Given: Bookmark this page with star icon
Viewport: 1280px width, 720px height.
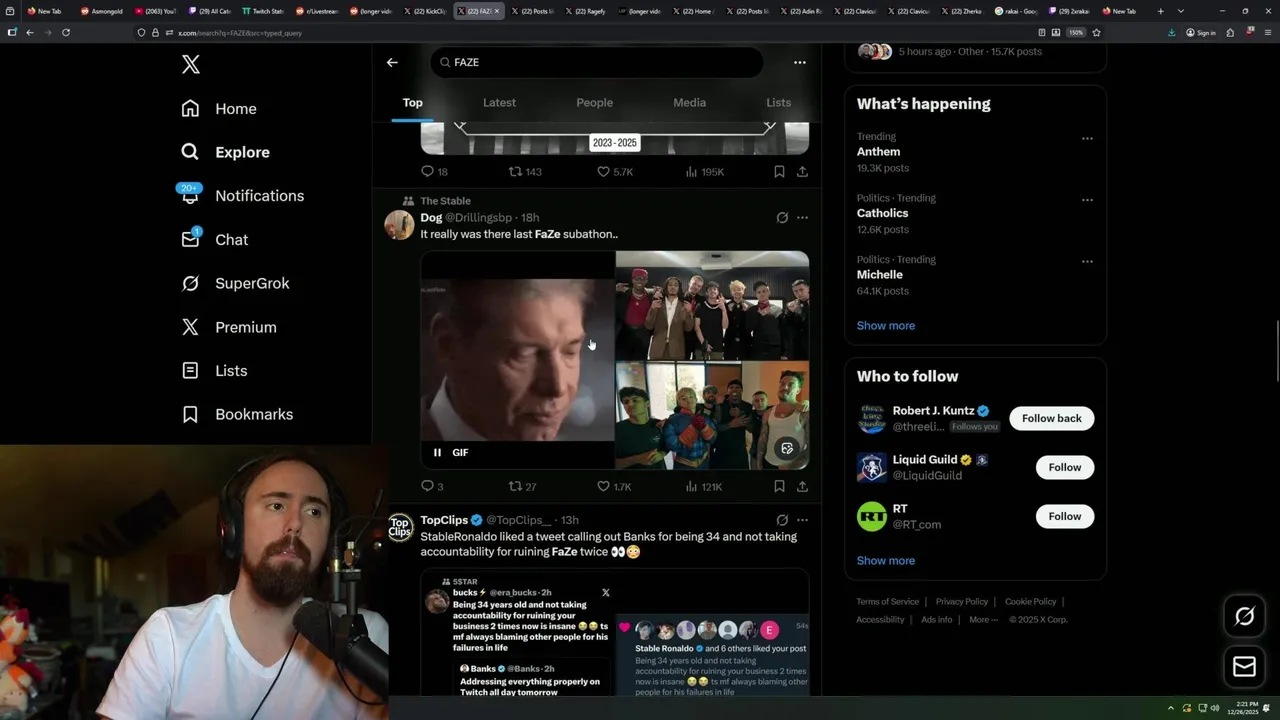Looking at the screenshot, I should point(1096,32).
